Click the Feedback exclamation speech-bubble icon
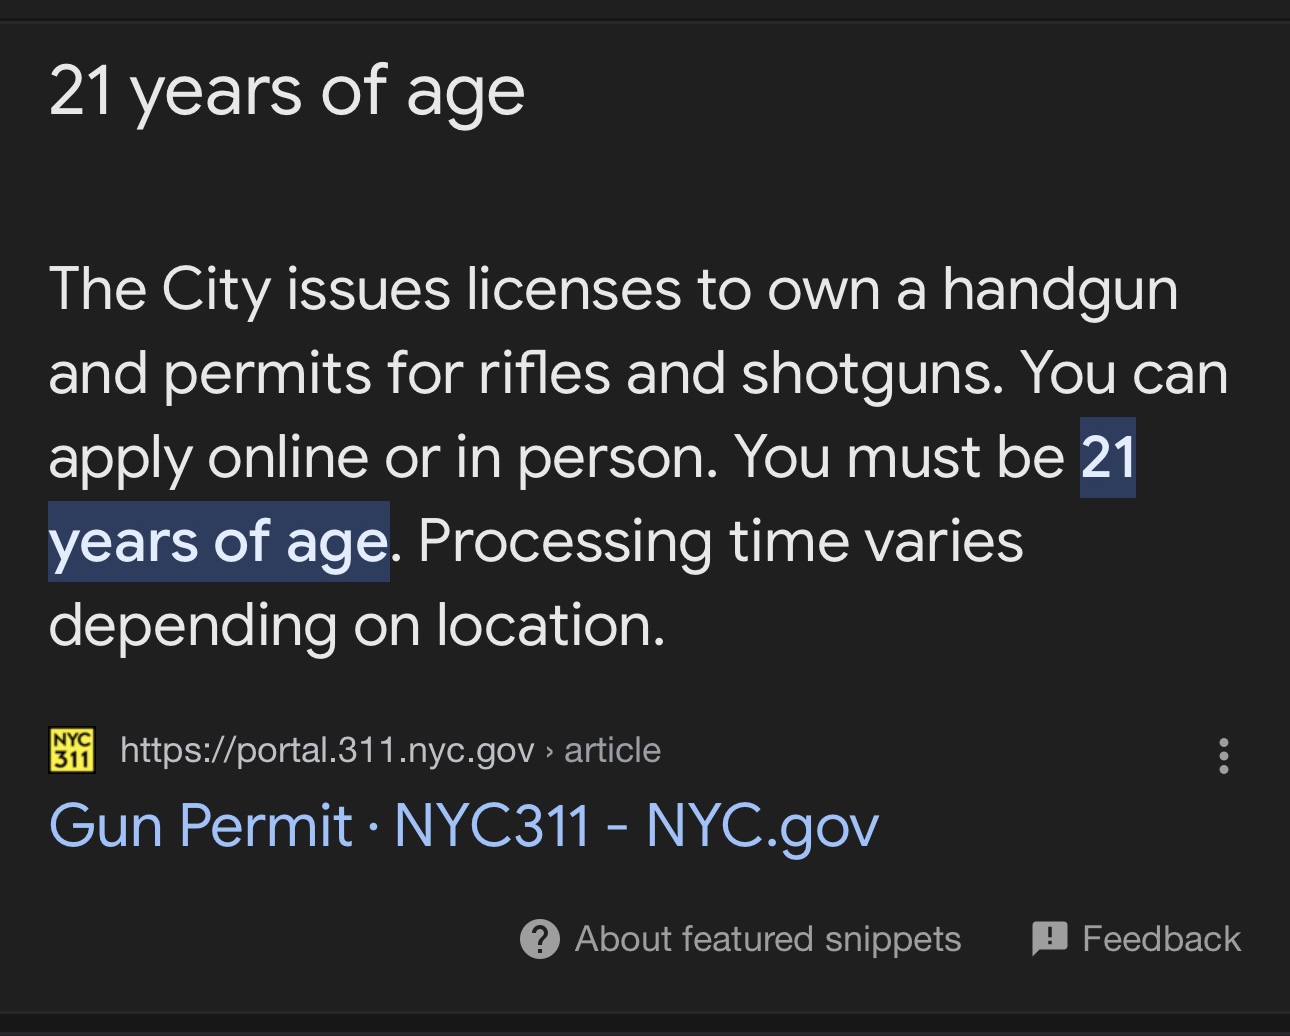This screenshot has width=1290, height=1036. 1050,939
